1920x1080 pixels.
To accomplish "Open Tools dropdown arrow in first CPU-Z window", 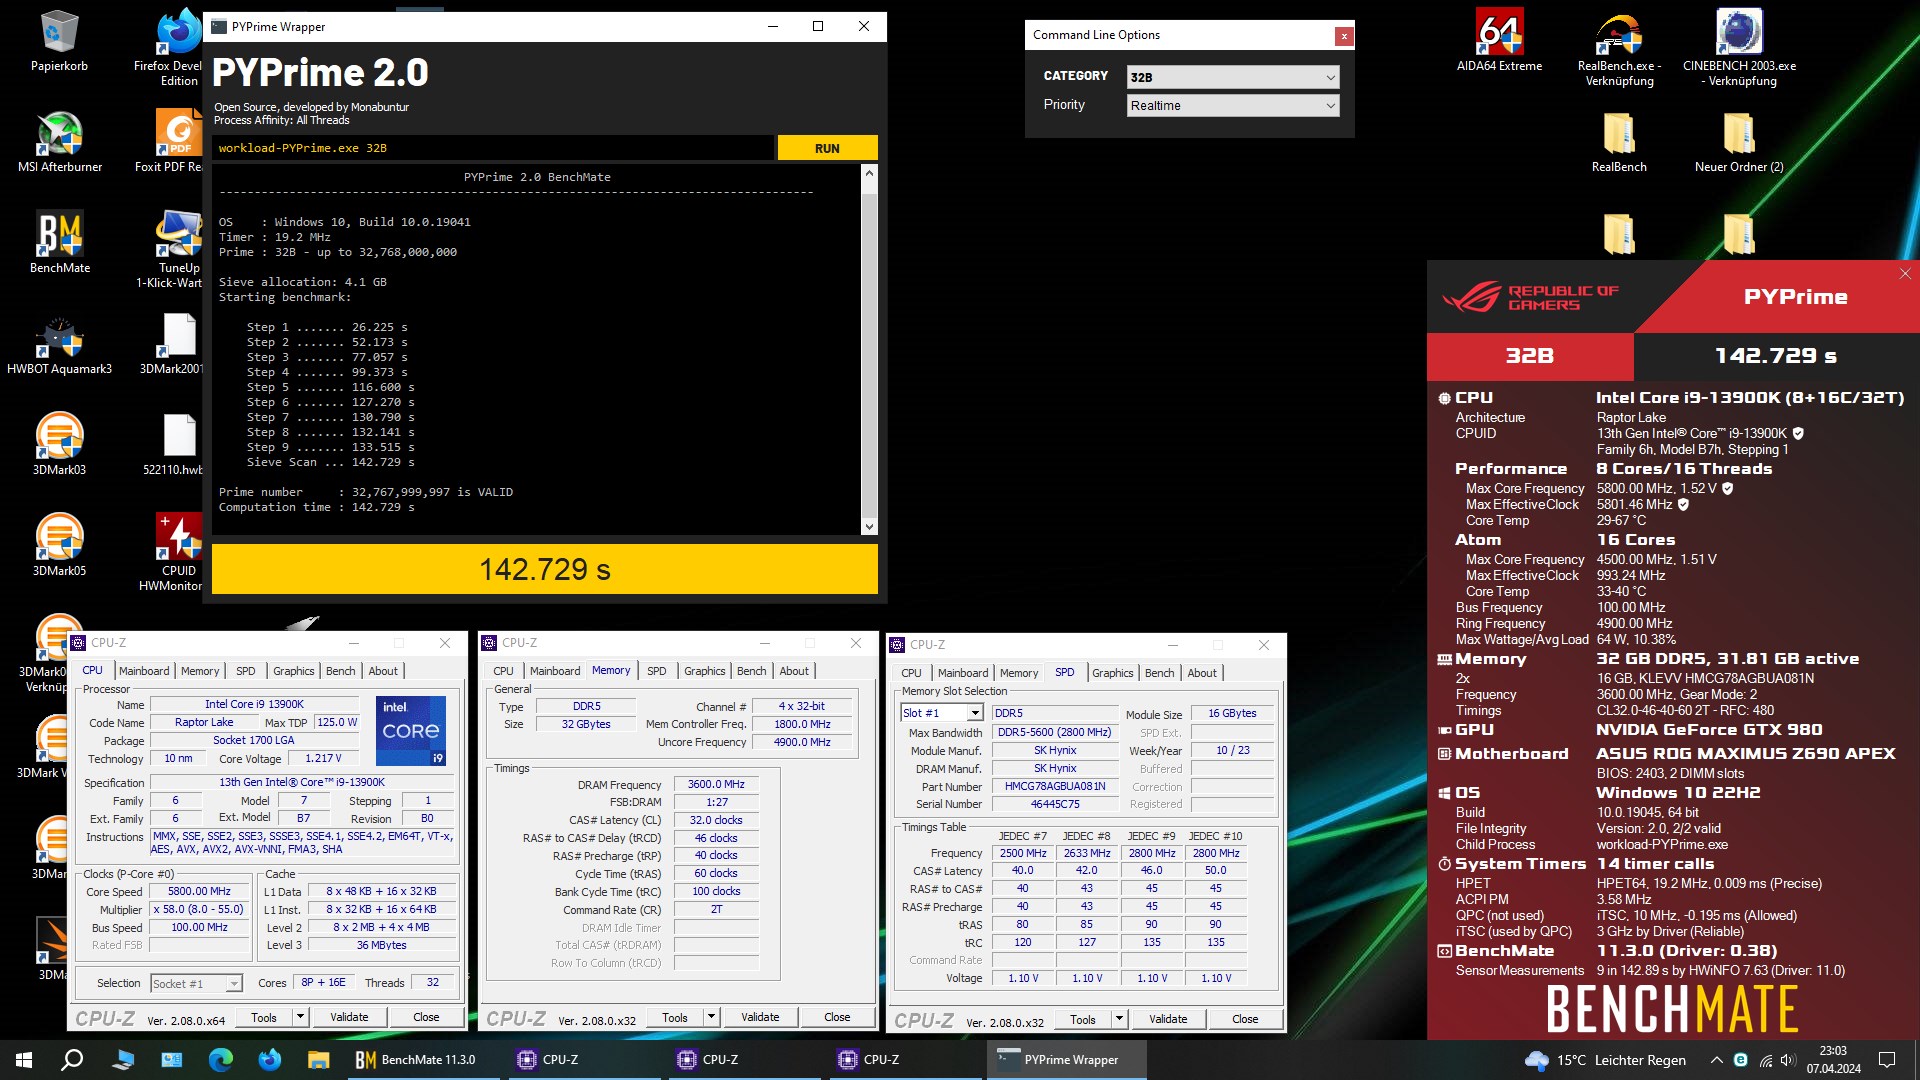I will [x=299, y=1017].
